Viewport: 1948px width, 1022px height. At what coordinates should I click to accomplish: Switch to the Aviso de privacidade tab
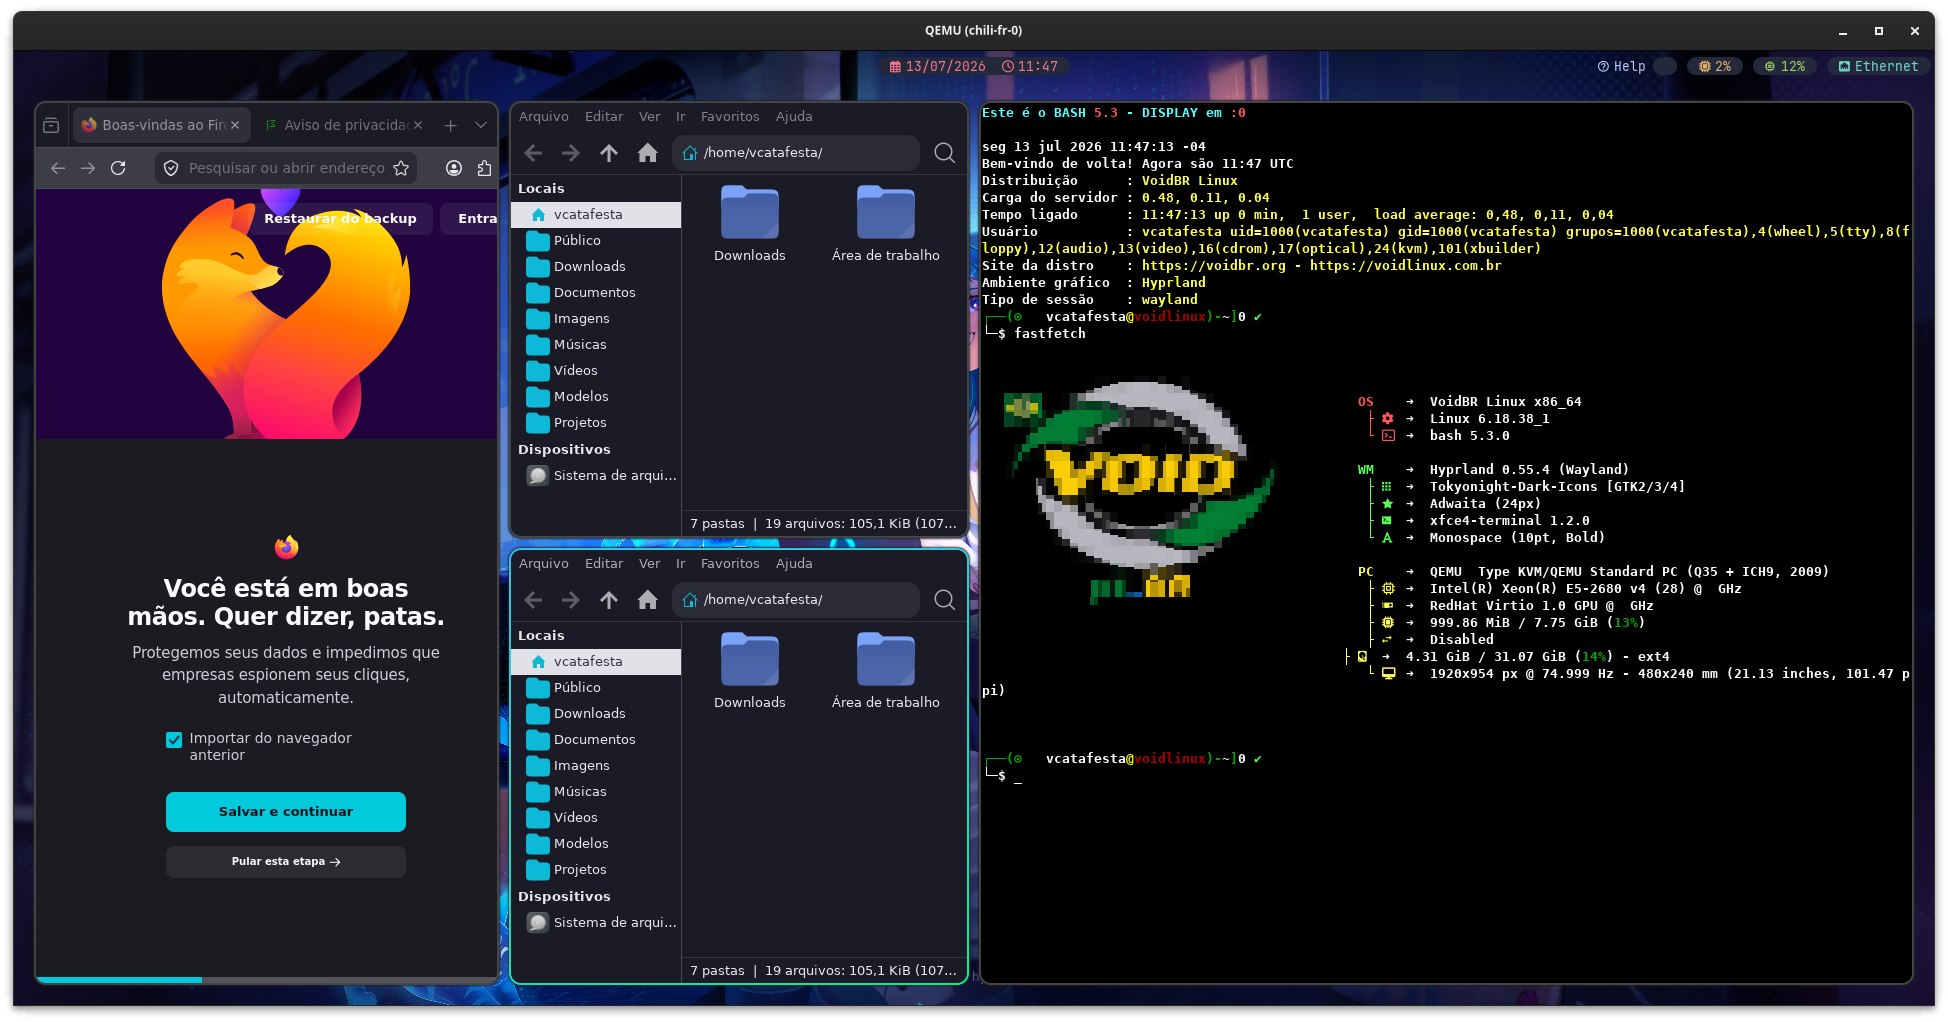[343, 125]
